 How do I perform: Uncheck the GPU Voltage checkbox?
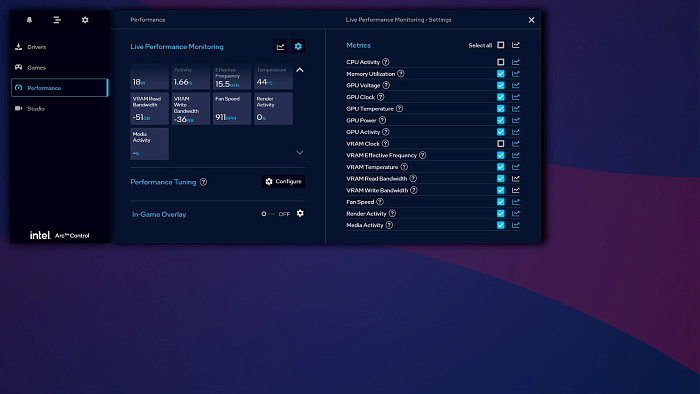[500, 85]
